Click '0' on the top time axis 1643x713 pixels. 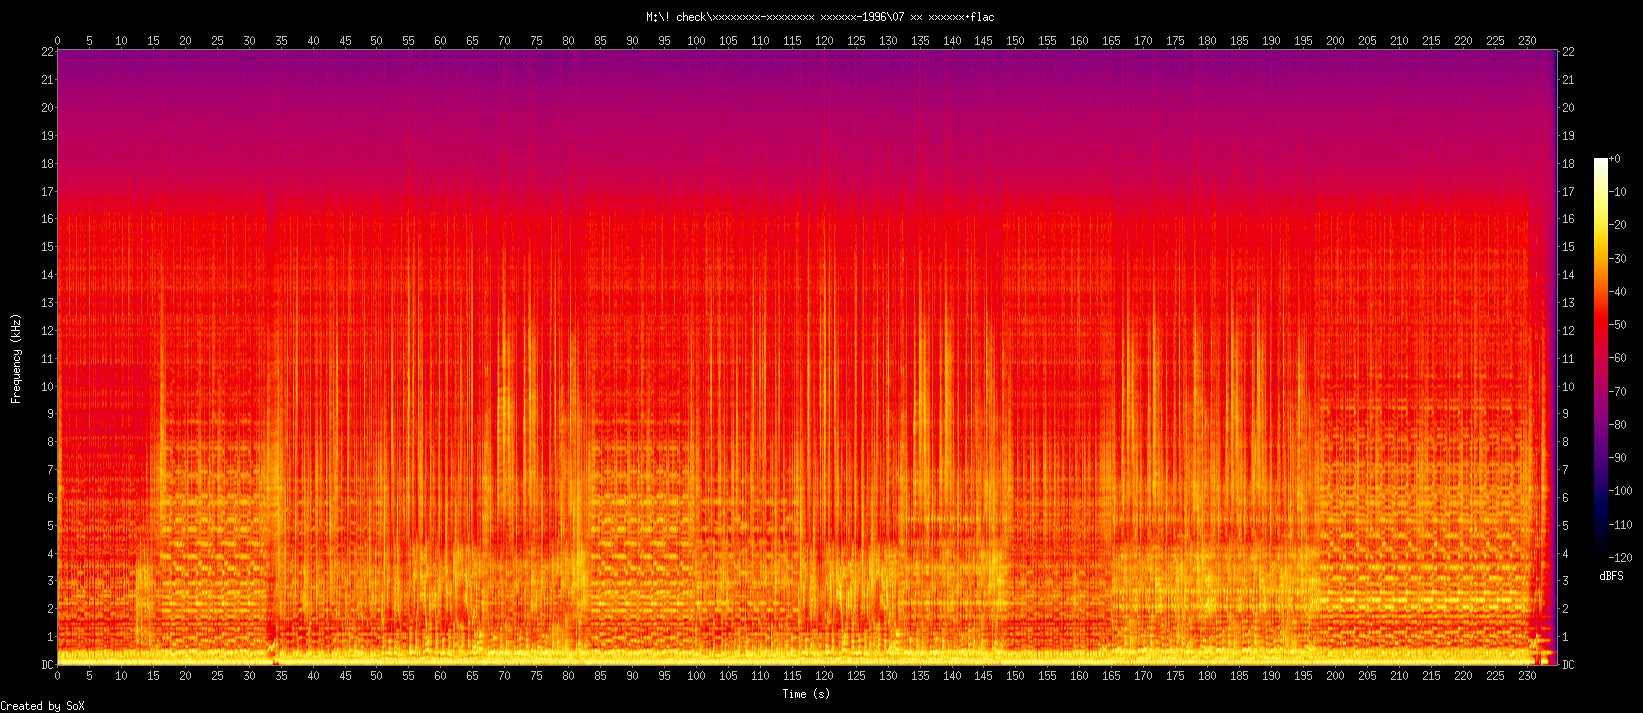tap(57, 41)
